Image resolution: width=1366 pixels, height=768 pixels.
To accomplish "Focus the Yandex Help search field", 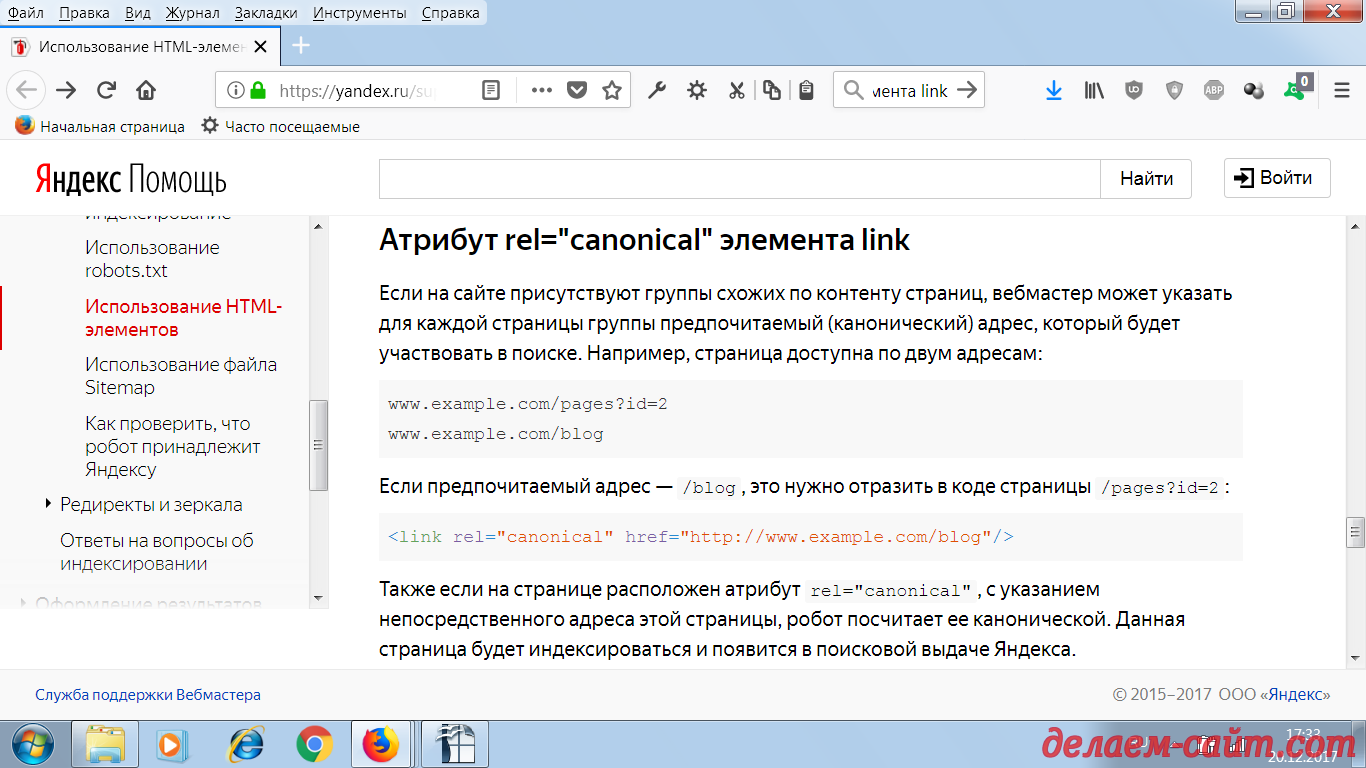I will 739,179.
